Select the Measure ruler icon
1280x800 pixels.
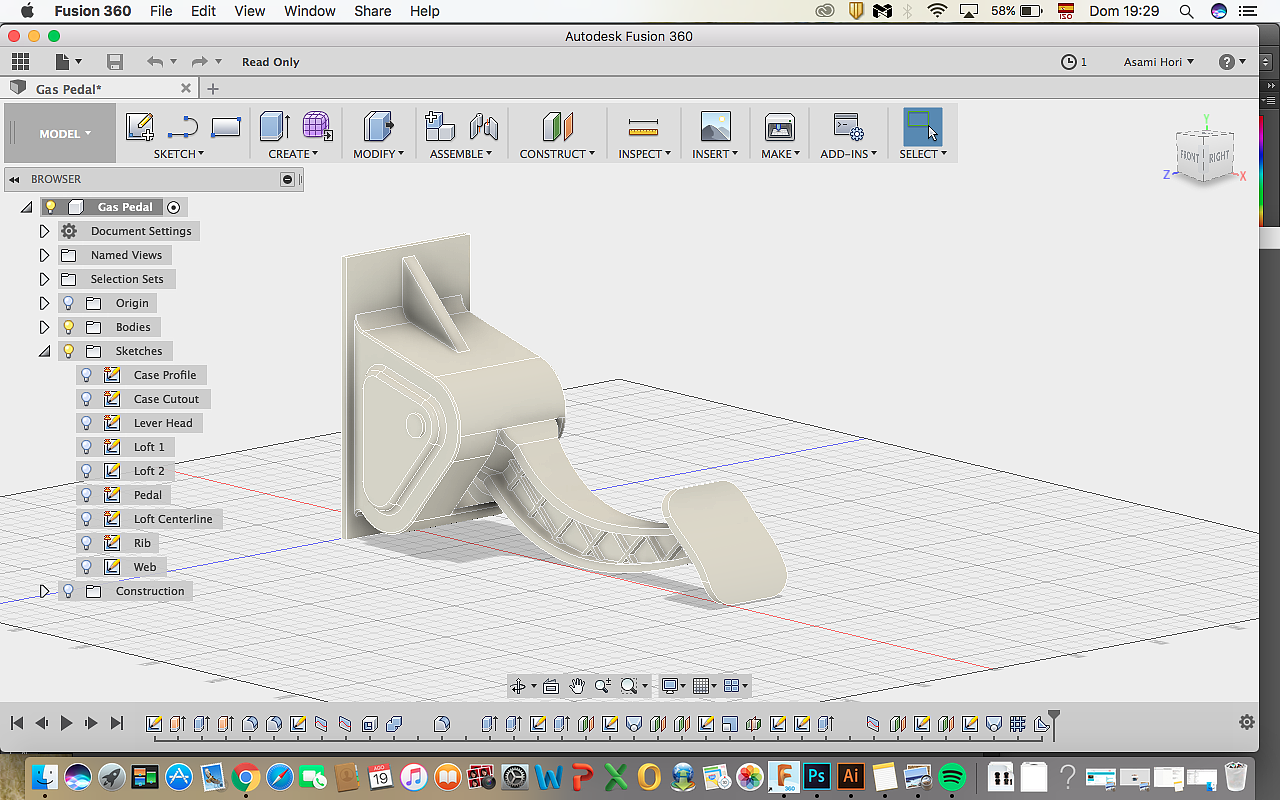click(643, 127)
